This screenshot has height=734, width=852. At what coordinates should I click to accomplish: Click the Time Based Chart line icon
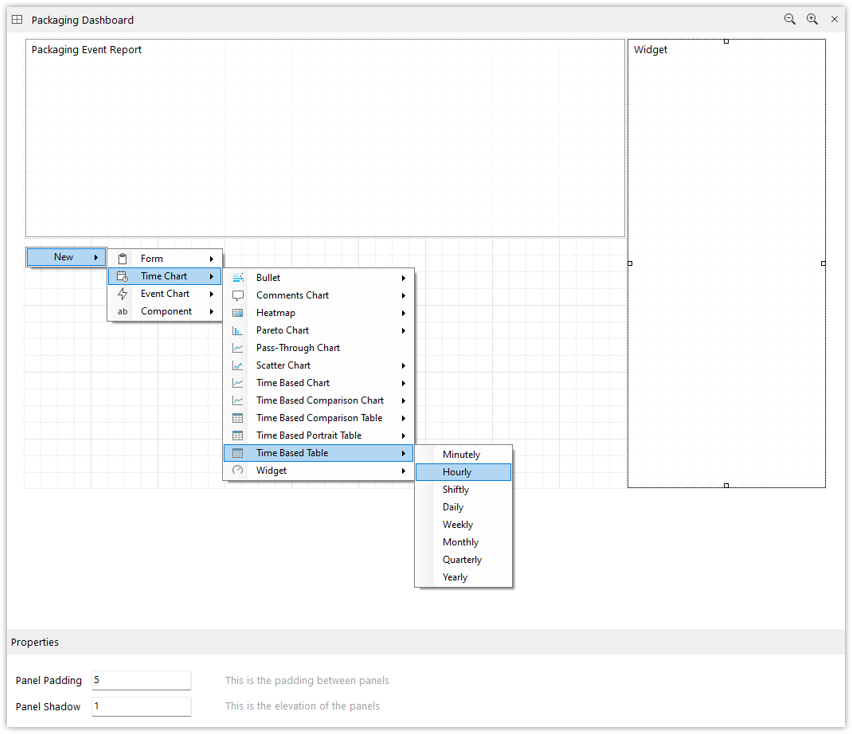pos(238,383)
